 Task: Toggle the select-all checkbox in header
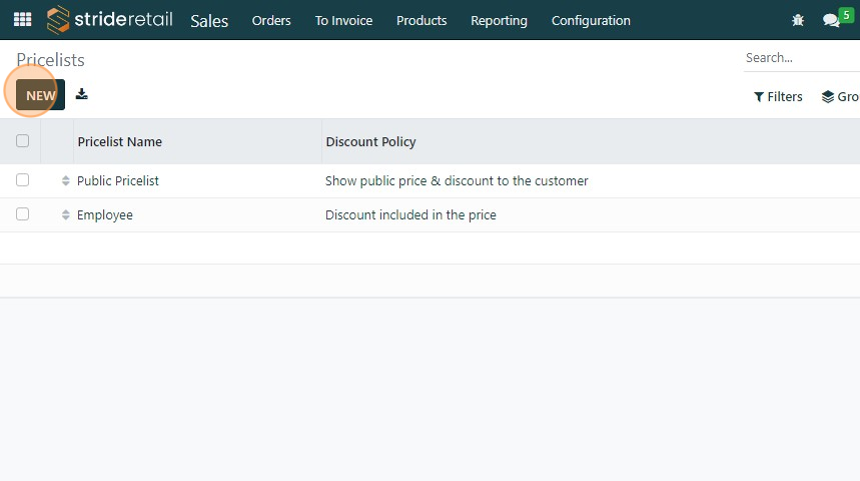click(x=23, y=141)
